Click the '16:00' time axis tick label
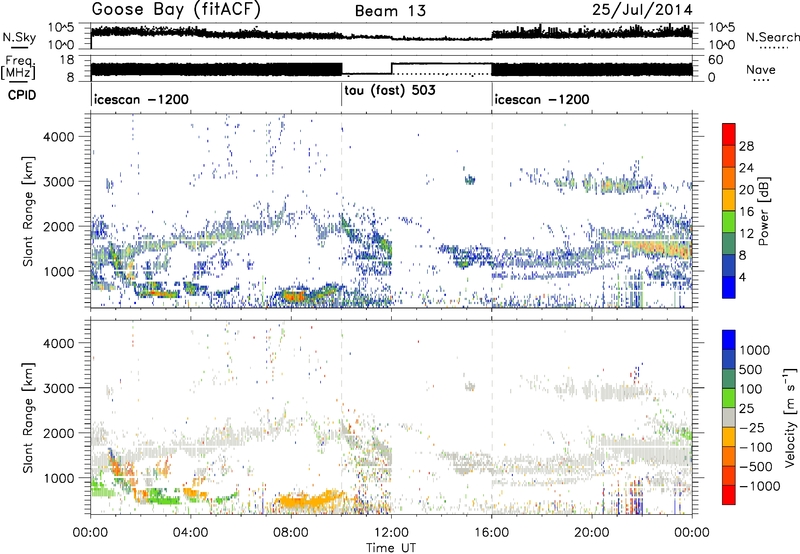The image size is (800, 554). point(491,533)
